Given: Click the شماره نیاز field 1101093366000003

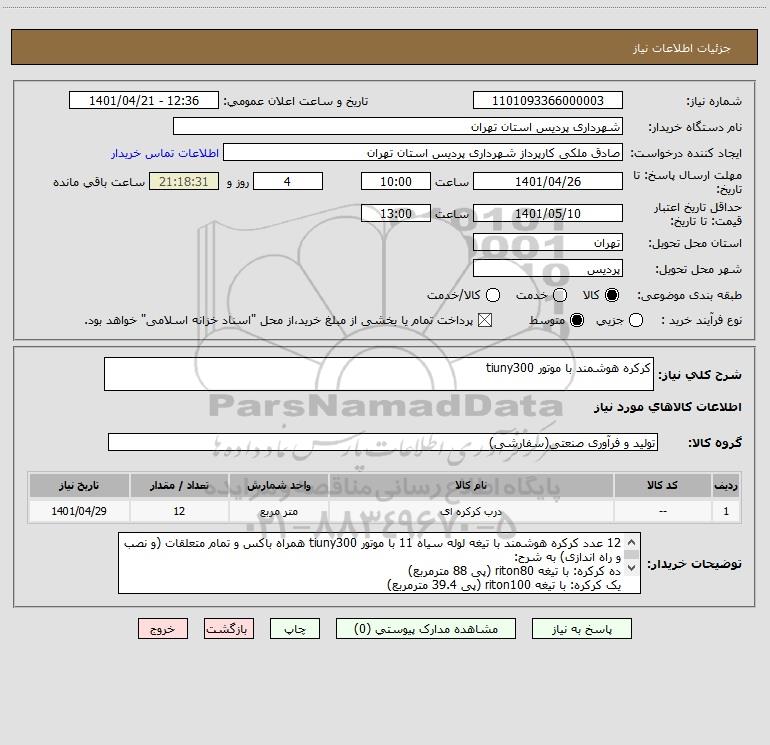Looking at the screenshot, I should (548, 100).
